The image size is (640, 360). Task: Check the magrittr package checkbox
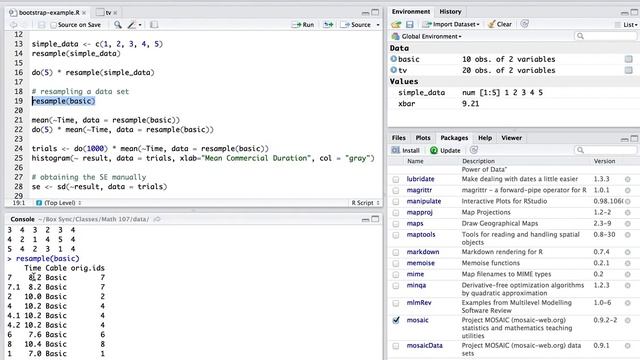(x=396, y=190)
